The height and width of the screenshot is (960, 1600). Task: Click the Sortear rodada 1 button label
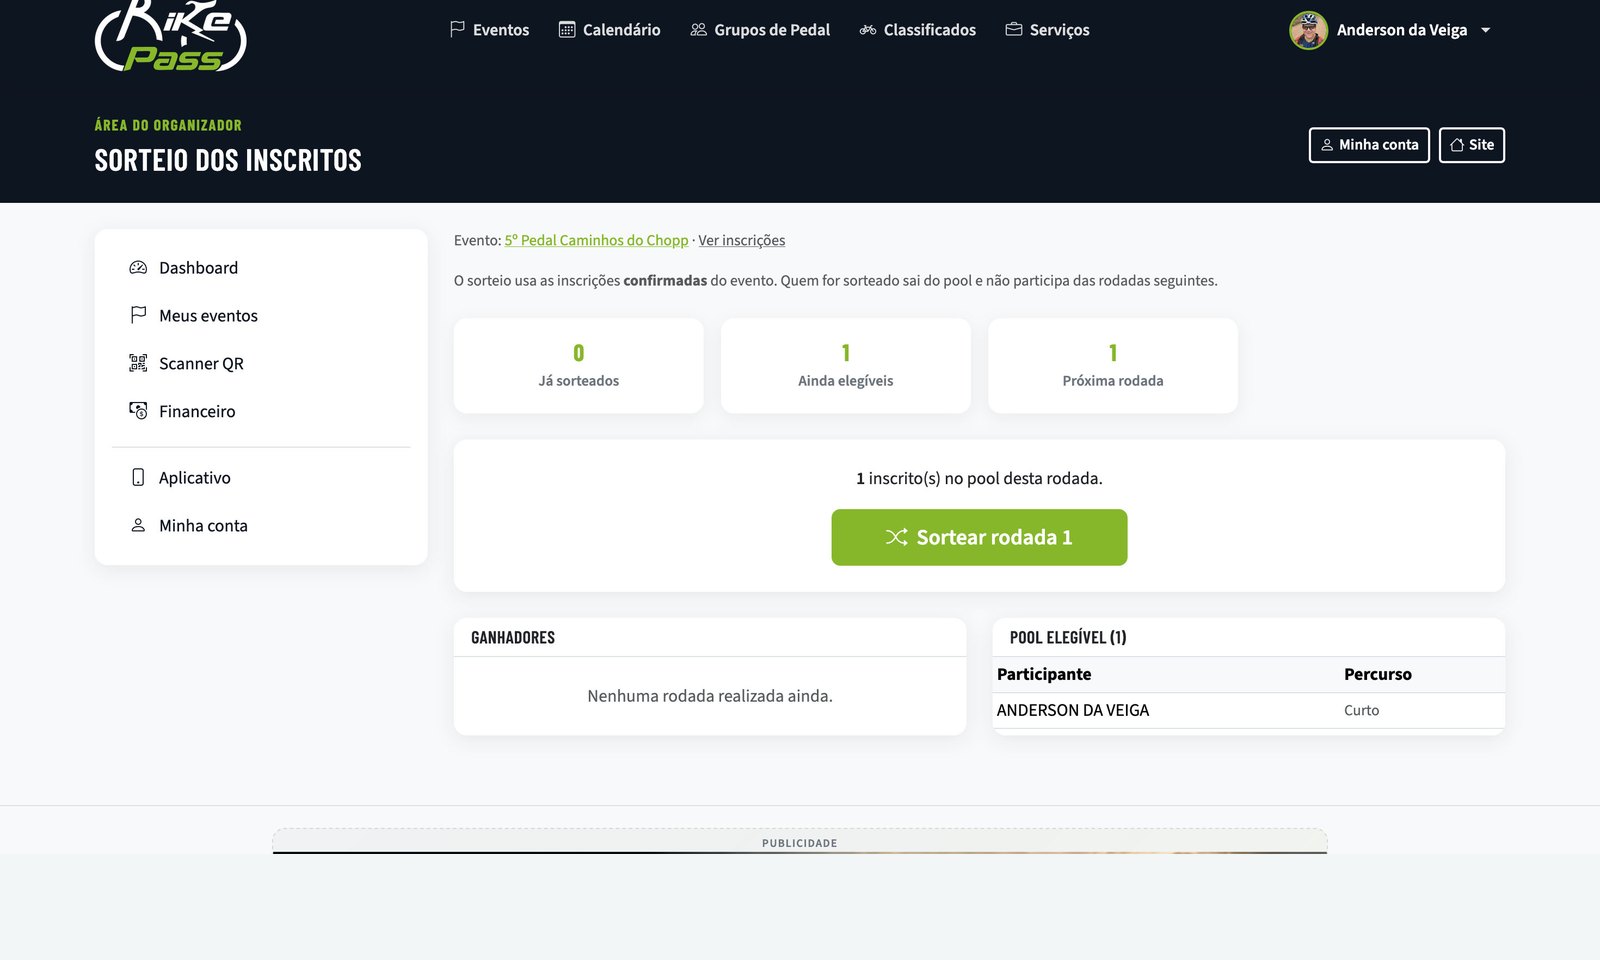click(x=994, y=537)
